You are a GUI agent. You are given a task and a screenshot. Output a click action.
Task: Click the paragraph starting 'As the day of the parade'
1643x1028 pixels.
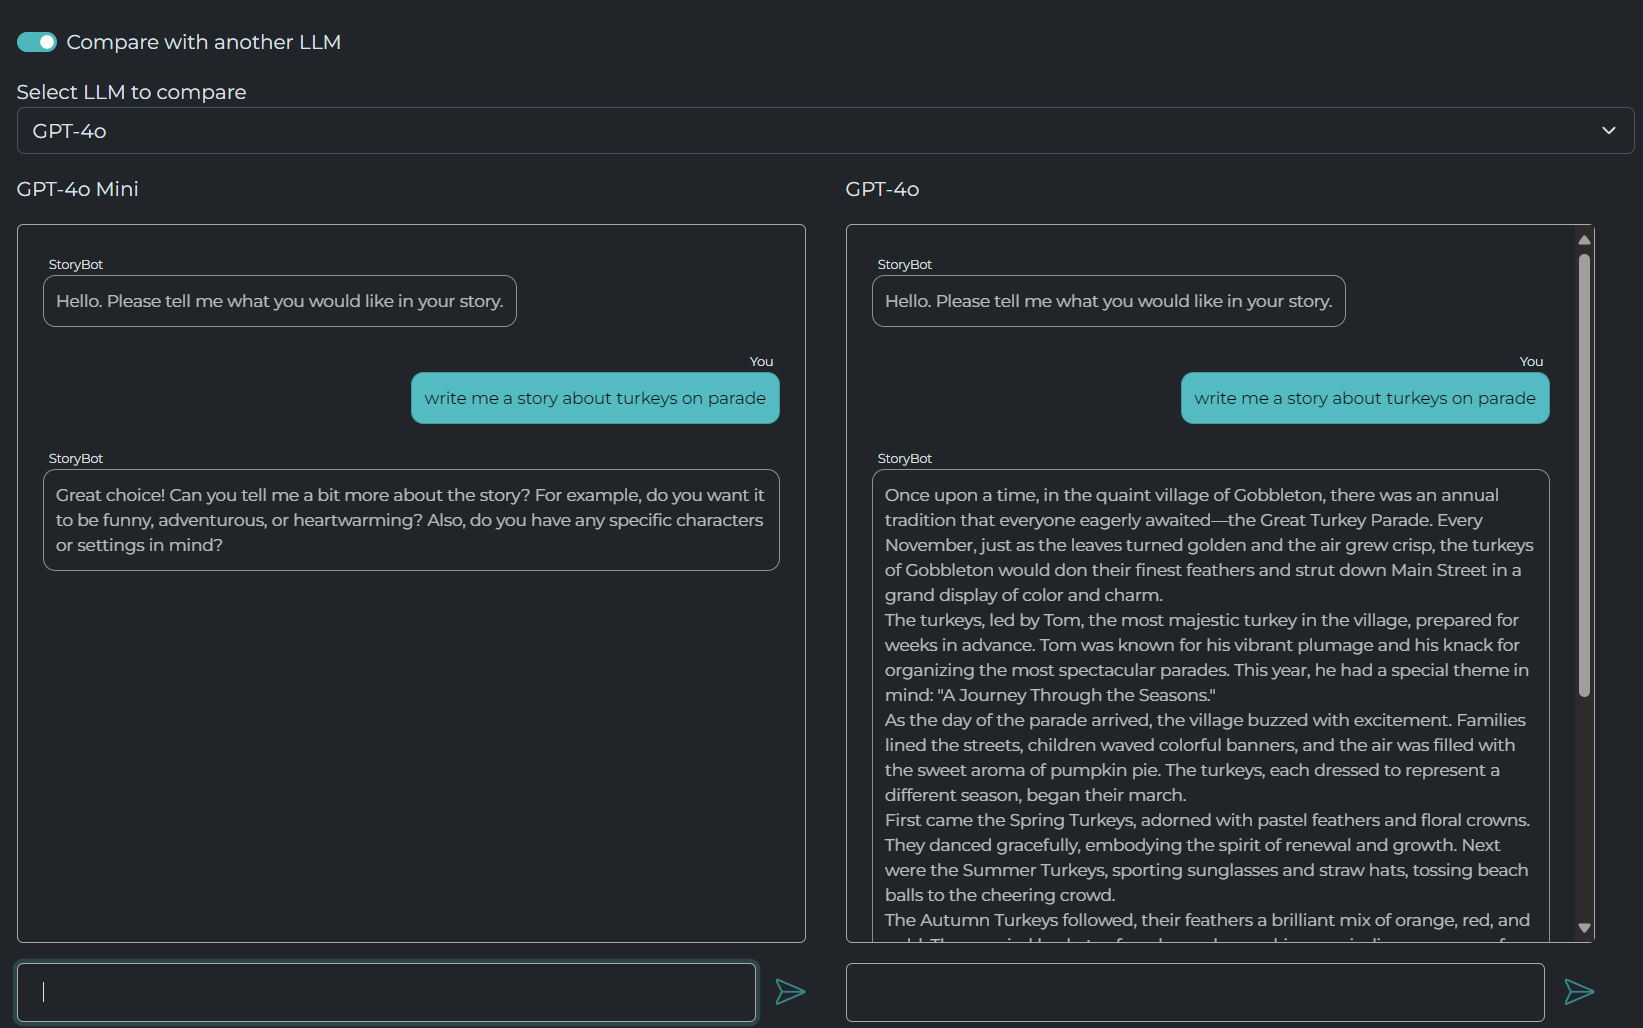point(1205,757)
